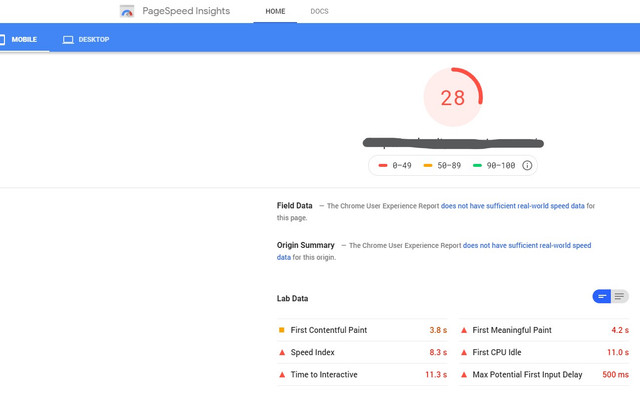
Task: Click the mobile device icon in the tab bar
Action: click(x=2, y=40)
